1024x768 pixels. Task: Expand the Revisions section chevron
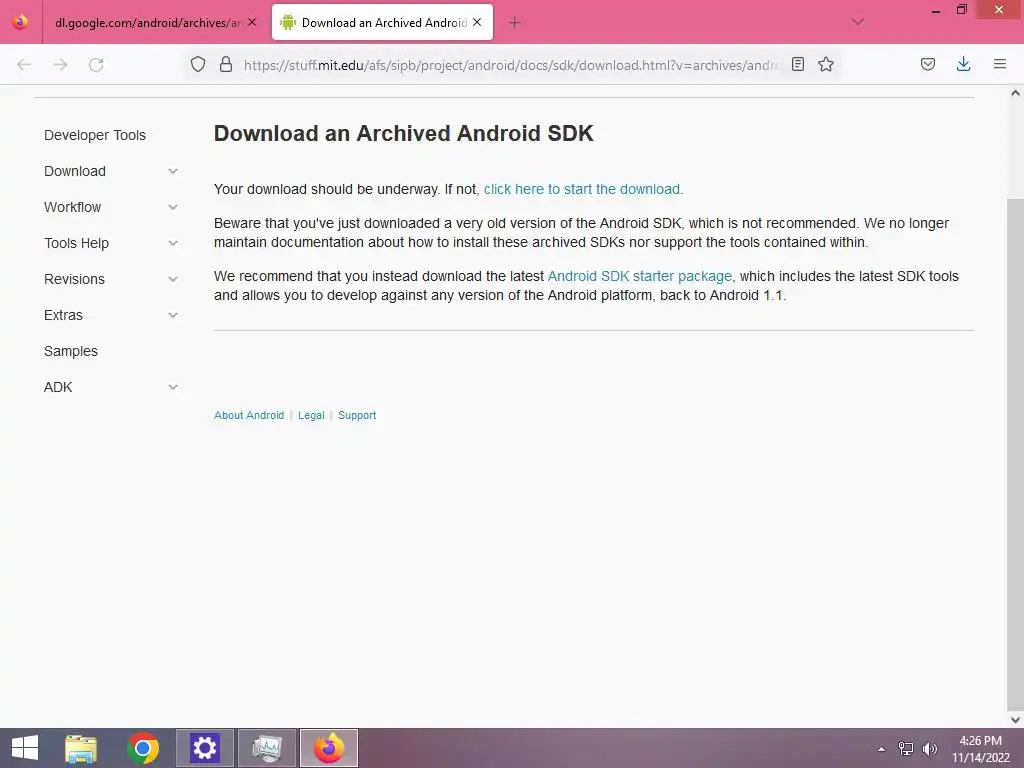[173, 279]
